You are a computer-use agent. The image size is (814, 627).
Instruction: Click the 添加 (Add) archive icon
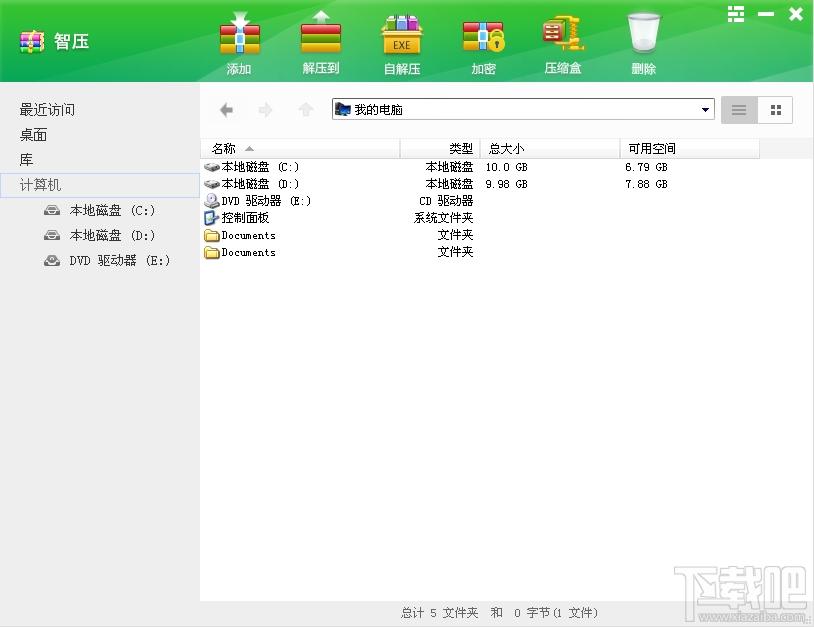(x=239, y=36)
